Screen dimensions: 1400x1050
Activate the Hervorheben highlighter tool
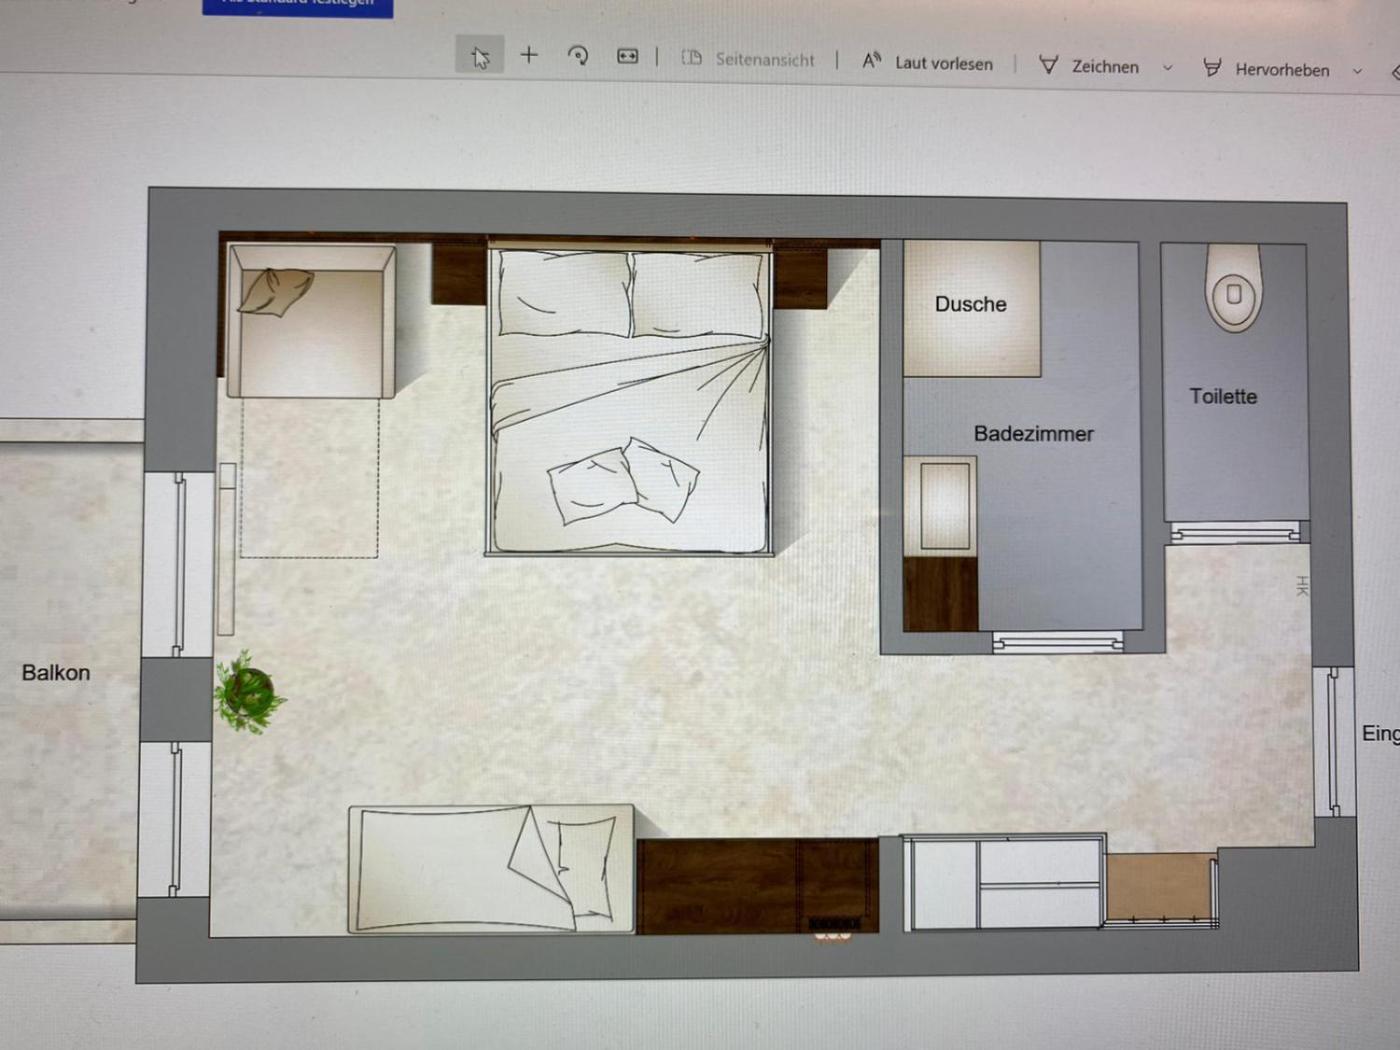pyautogui.click(x=1266, y=69)
